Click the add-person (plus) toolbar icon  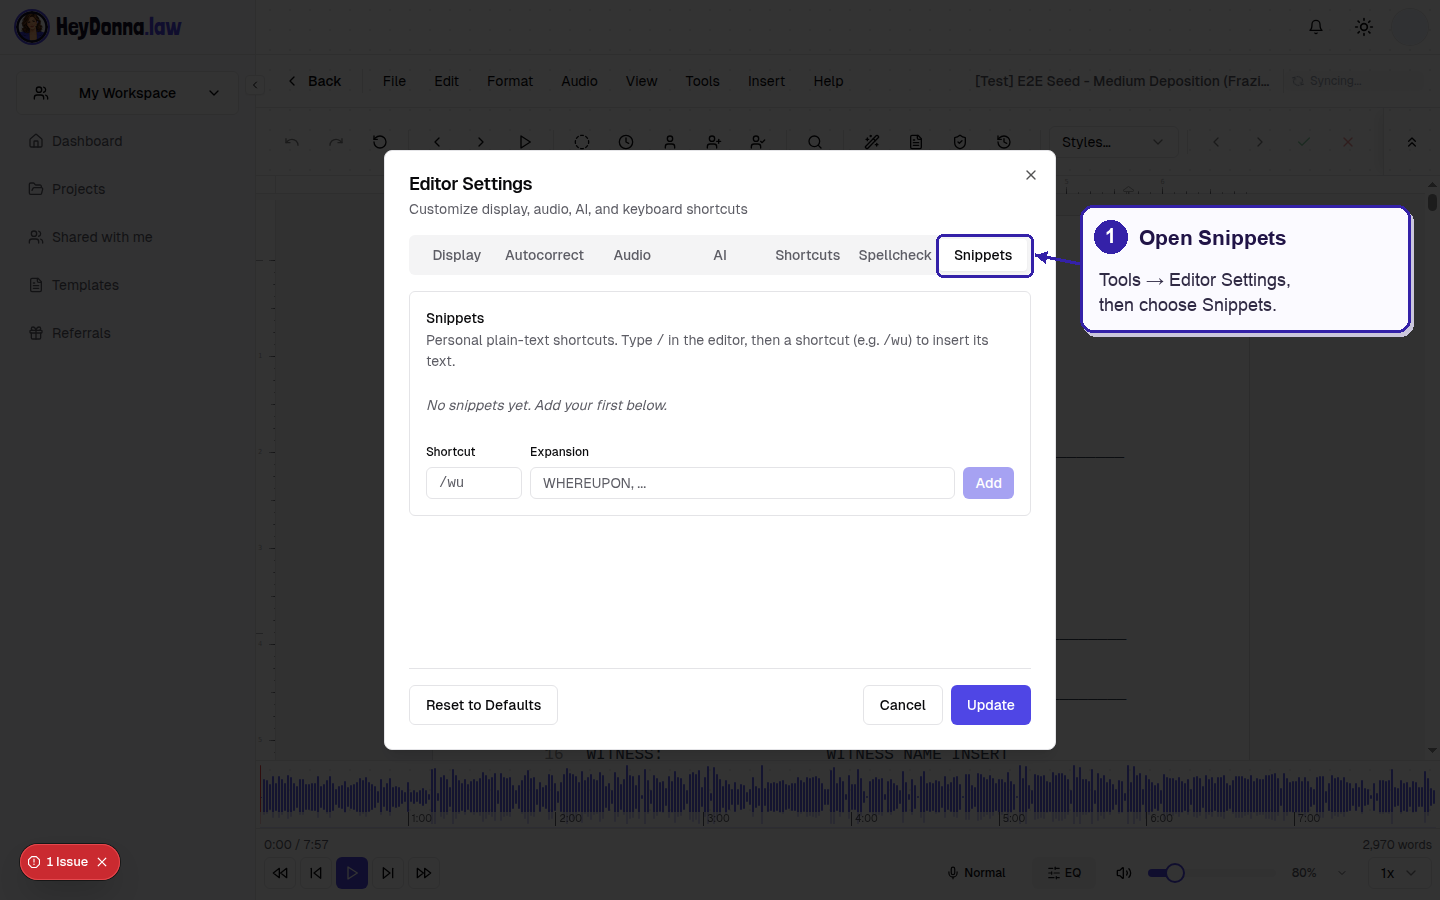coord(714,142)
